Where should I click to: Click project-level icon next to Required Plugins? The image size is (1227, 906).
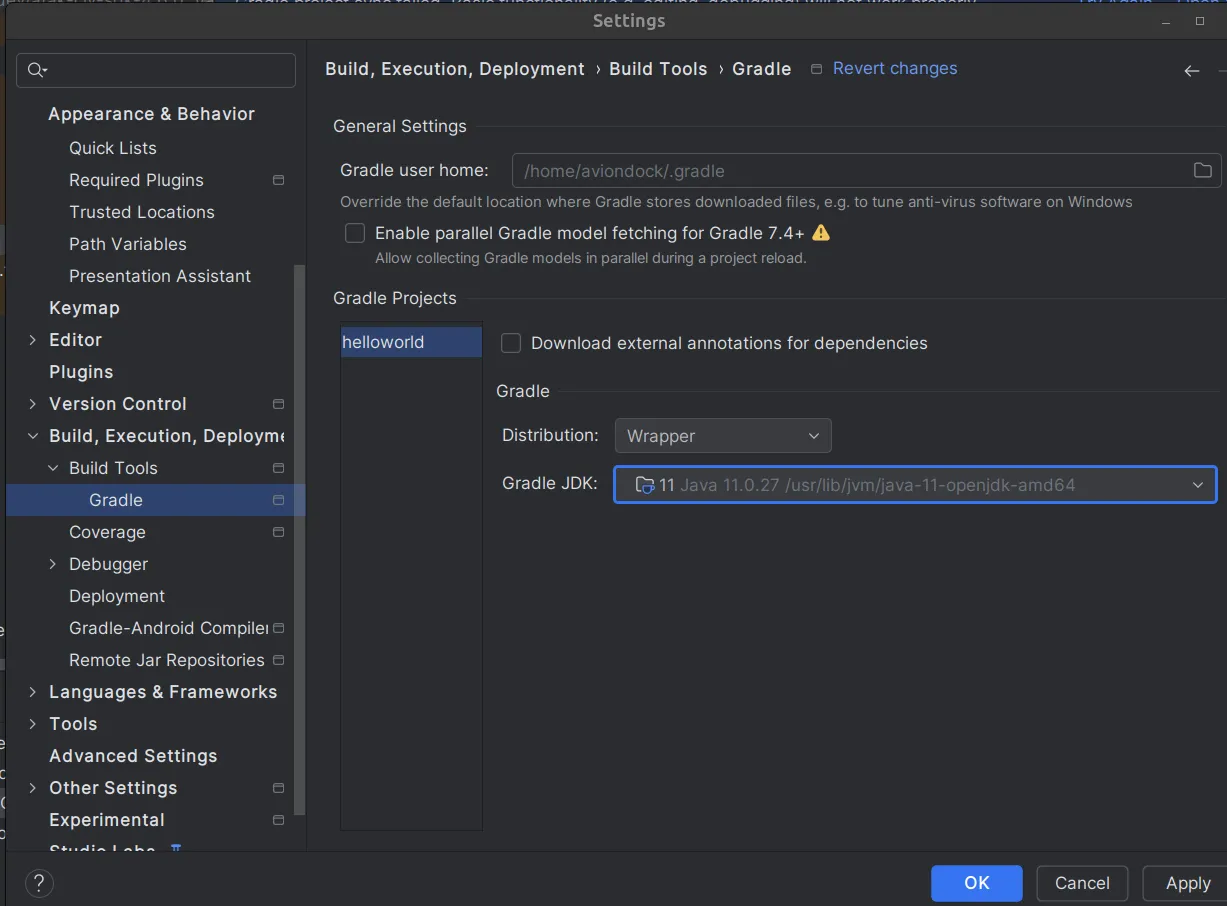point(278,180)
